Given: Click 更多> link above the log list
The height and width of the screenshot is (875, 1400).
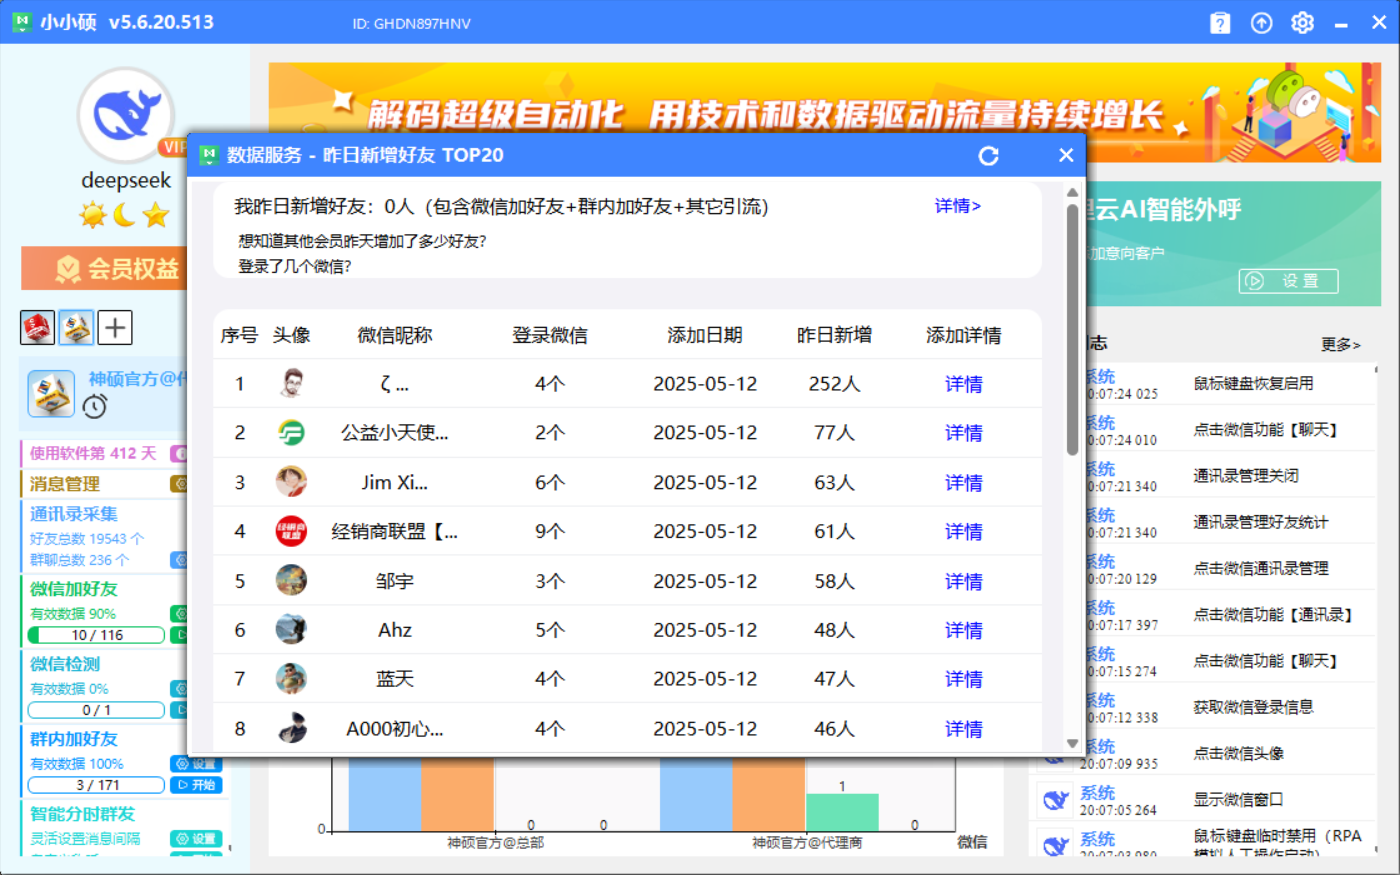Looking at the screenshot, I should [1340, 344].
